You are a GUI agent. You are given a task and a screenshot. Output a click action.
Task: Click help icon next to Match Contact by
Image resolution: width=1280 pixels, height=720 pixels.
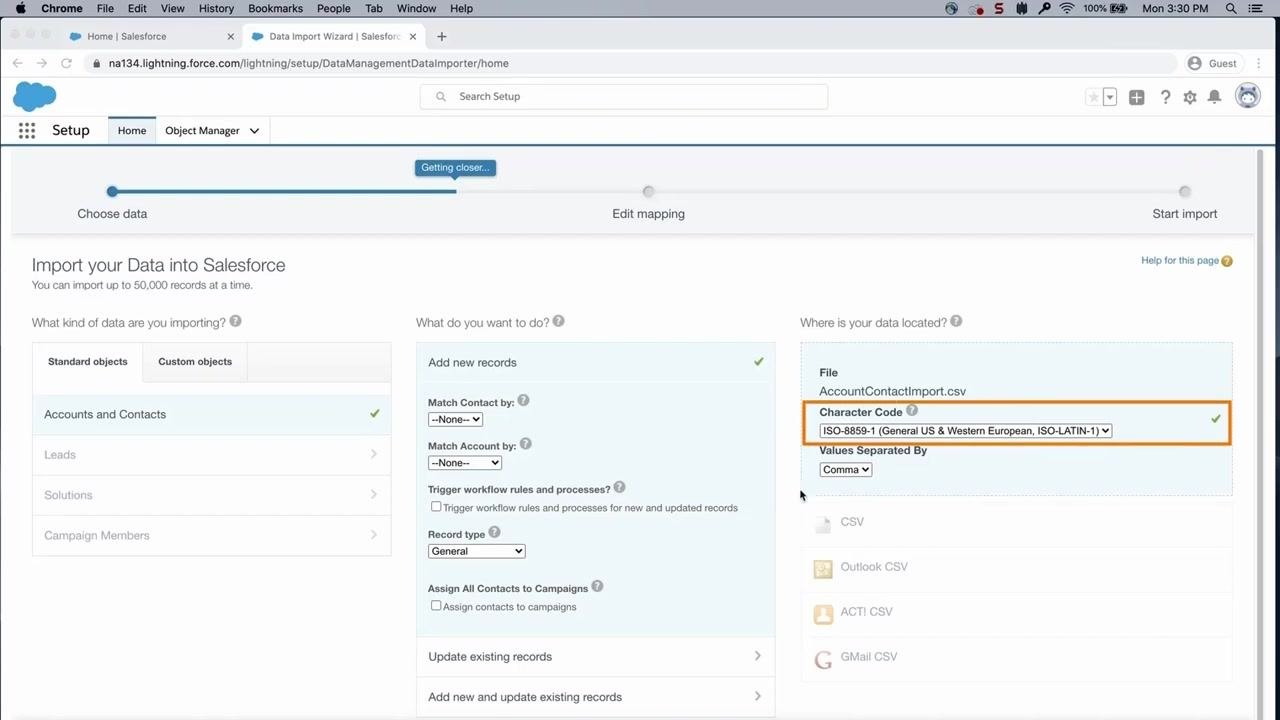tap(523, 401)
